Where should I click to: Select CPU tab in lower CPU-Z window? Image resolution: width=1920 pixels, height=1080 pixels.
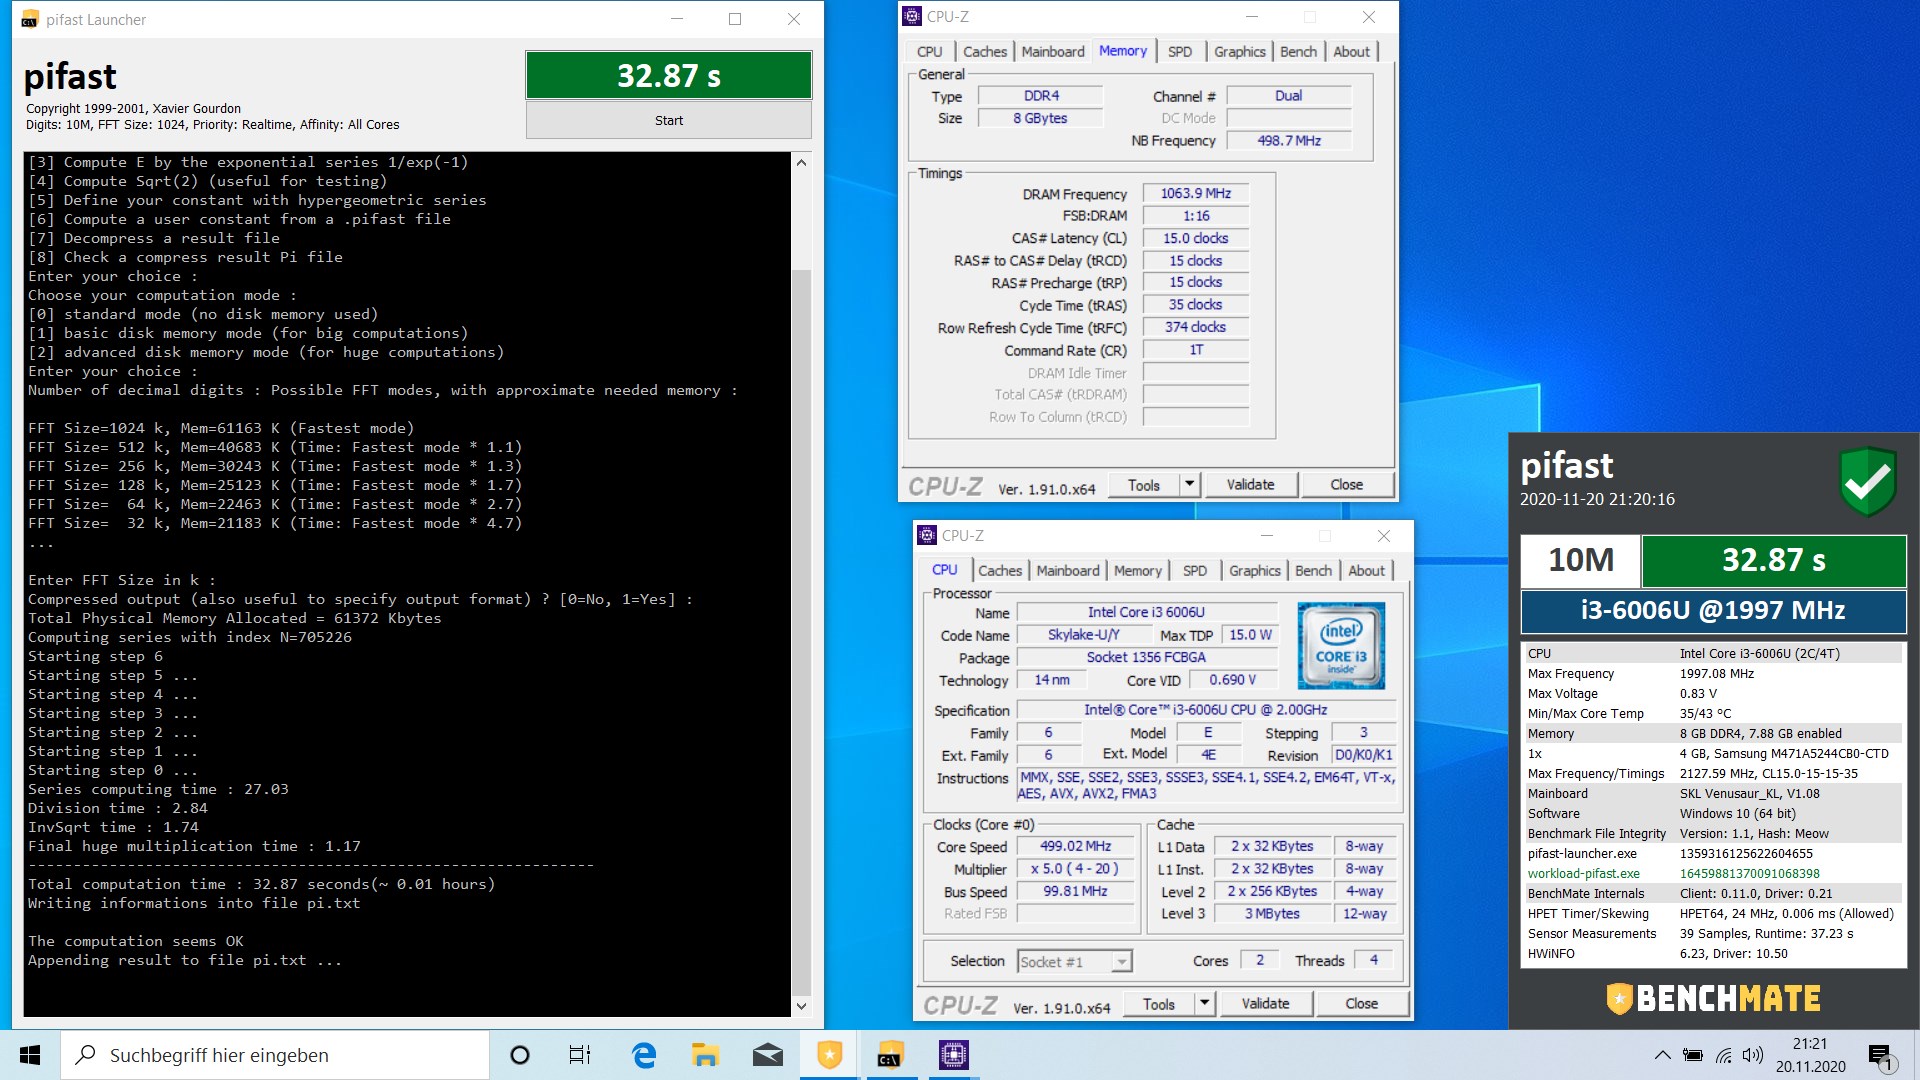click(x=944, y=570)
